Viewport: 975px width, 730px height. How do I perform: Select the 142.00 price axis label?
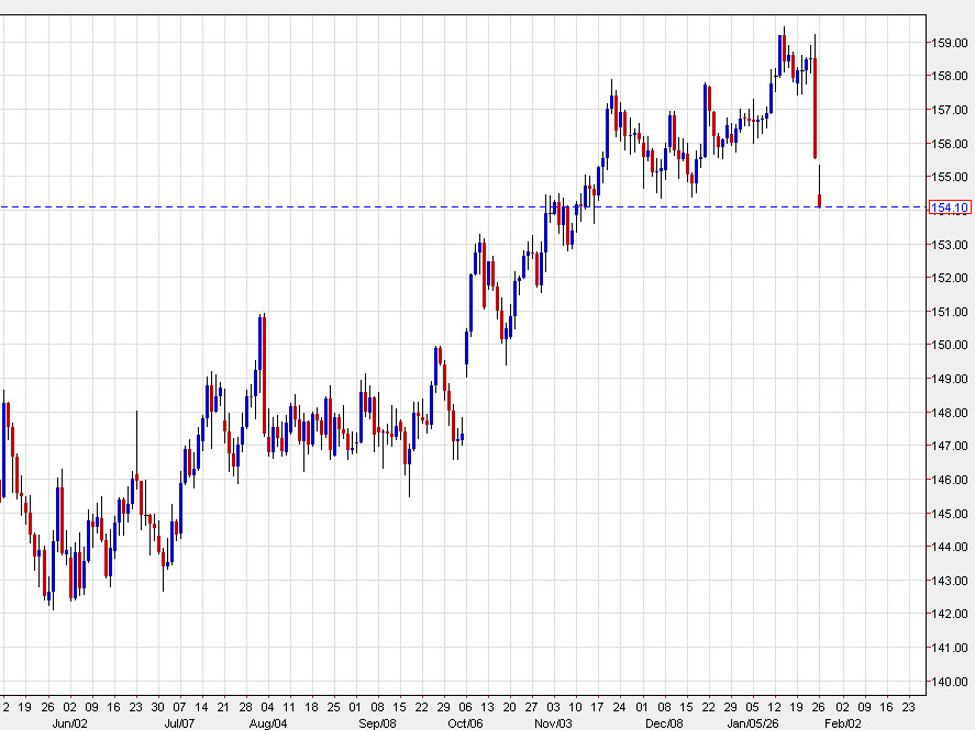coord(949,615)
